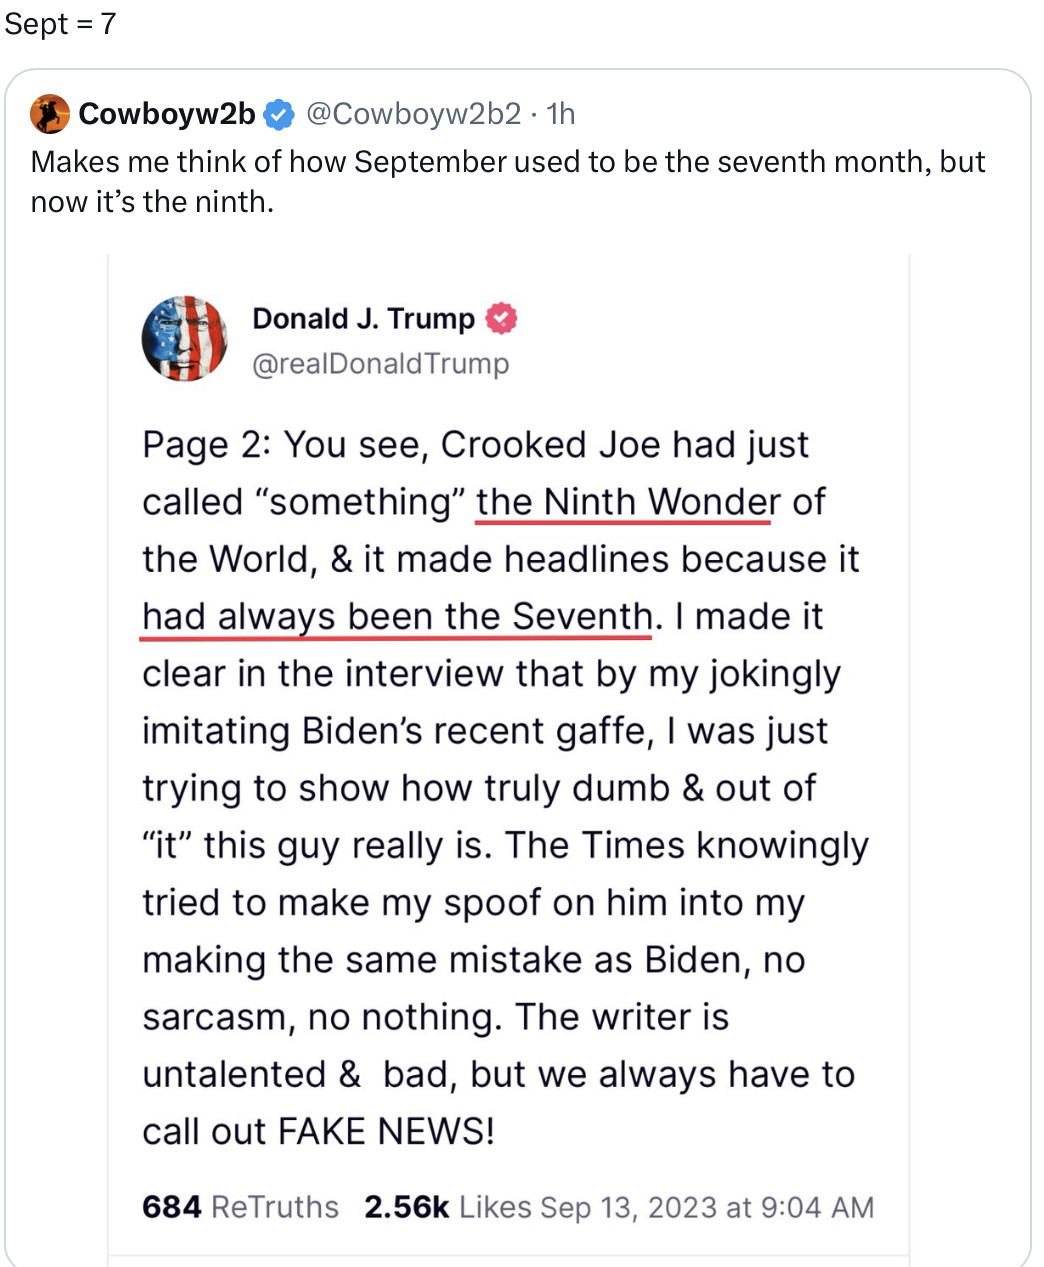
Task: Open the Cowboyw2b display name
Action: (x=166, y=114)
